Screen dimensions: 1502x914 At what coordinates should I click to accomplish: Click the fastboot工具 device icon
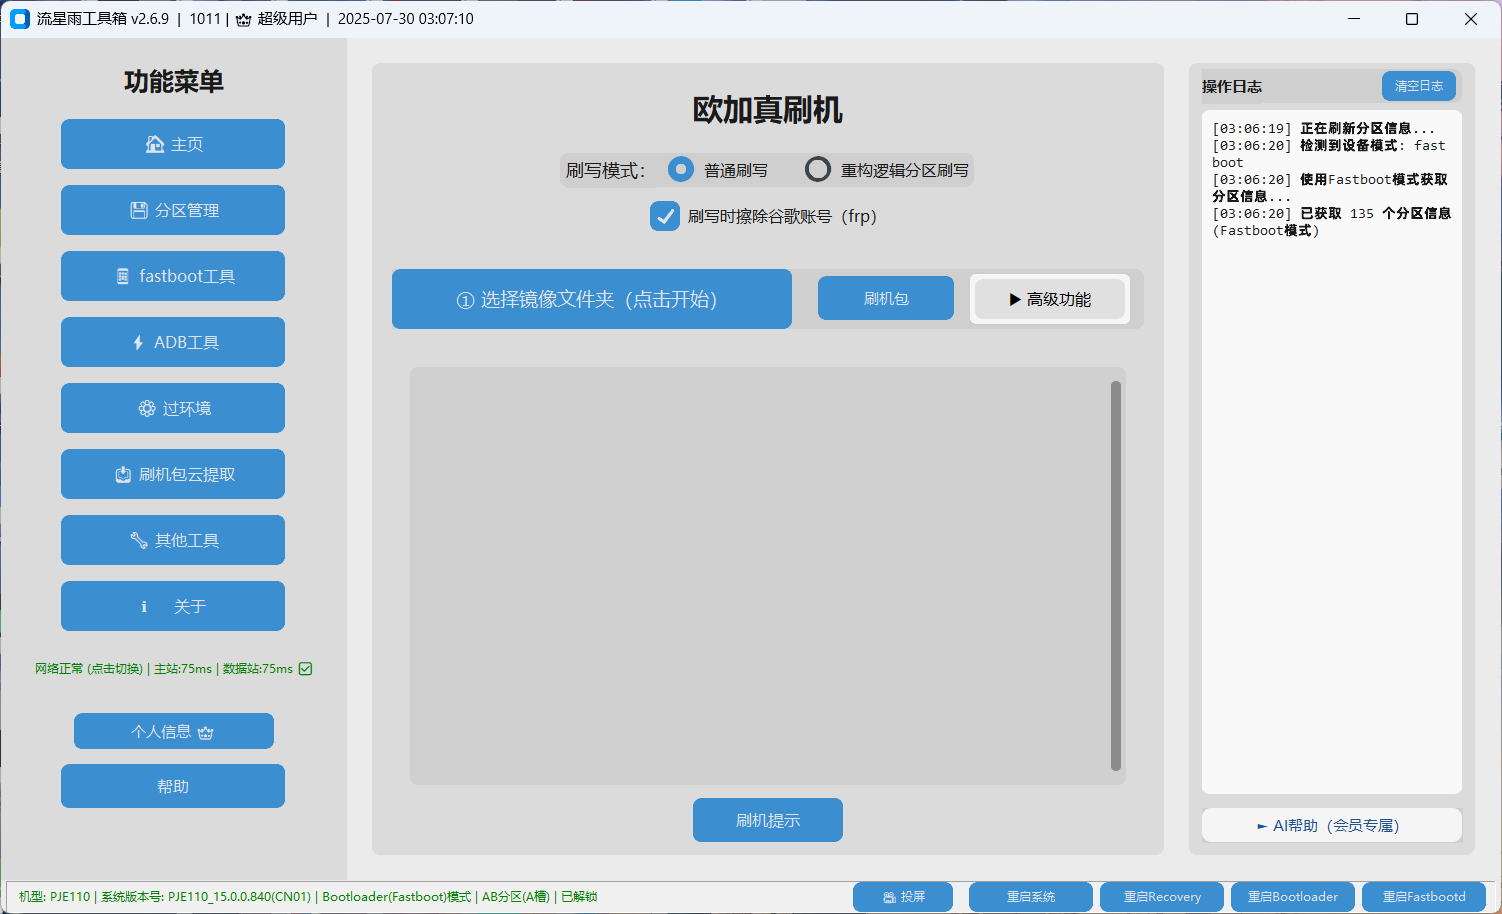pos(123,276)
